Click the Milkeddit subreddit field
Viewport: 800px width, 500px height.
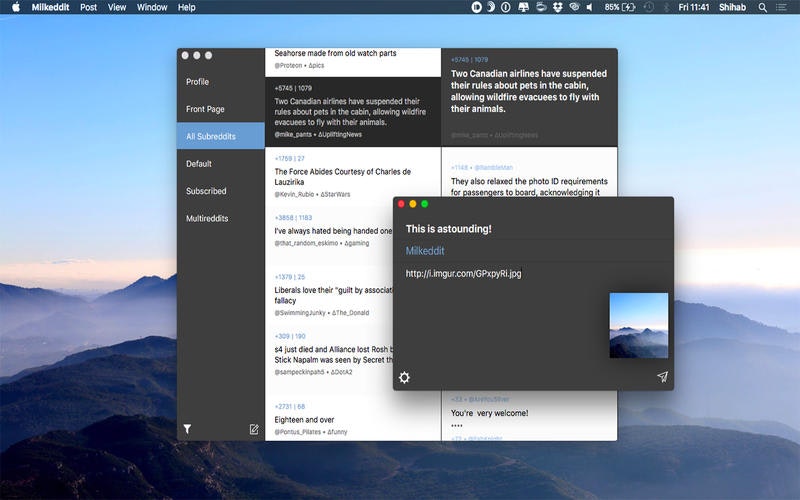(425, 251)
